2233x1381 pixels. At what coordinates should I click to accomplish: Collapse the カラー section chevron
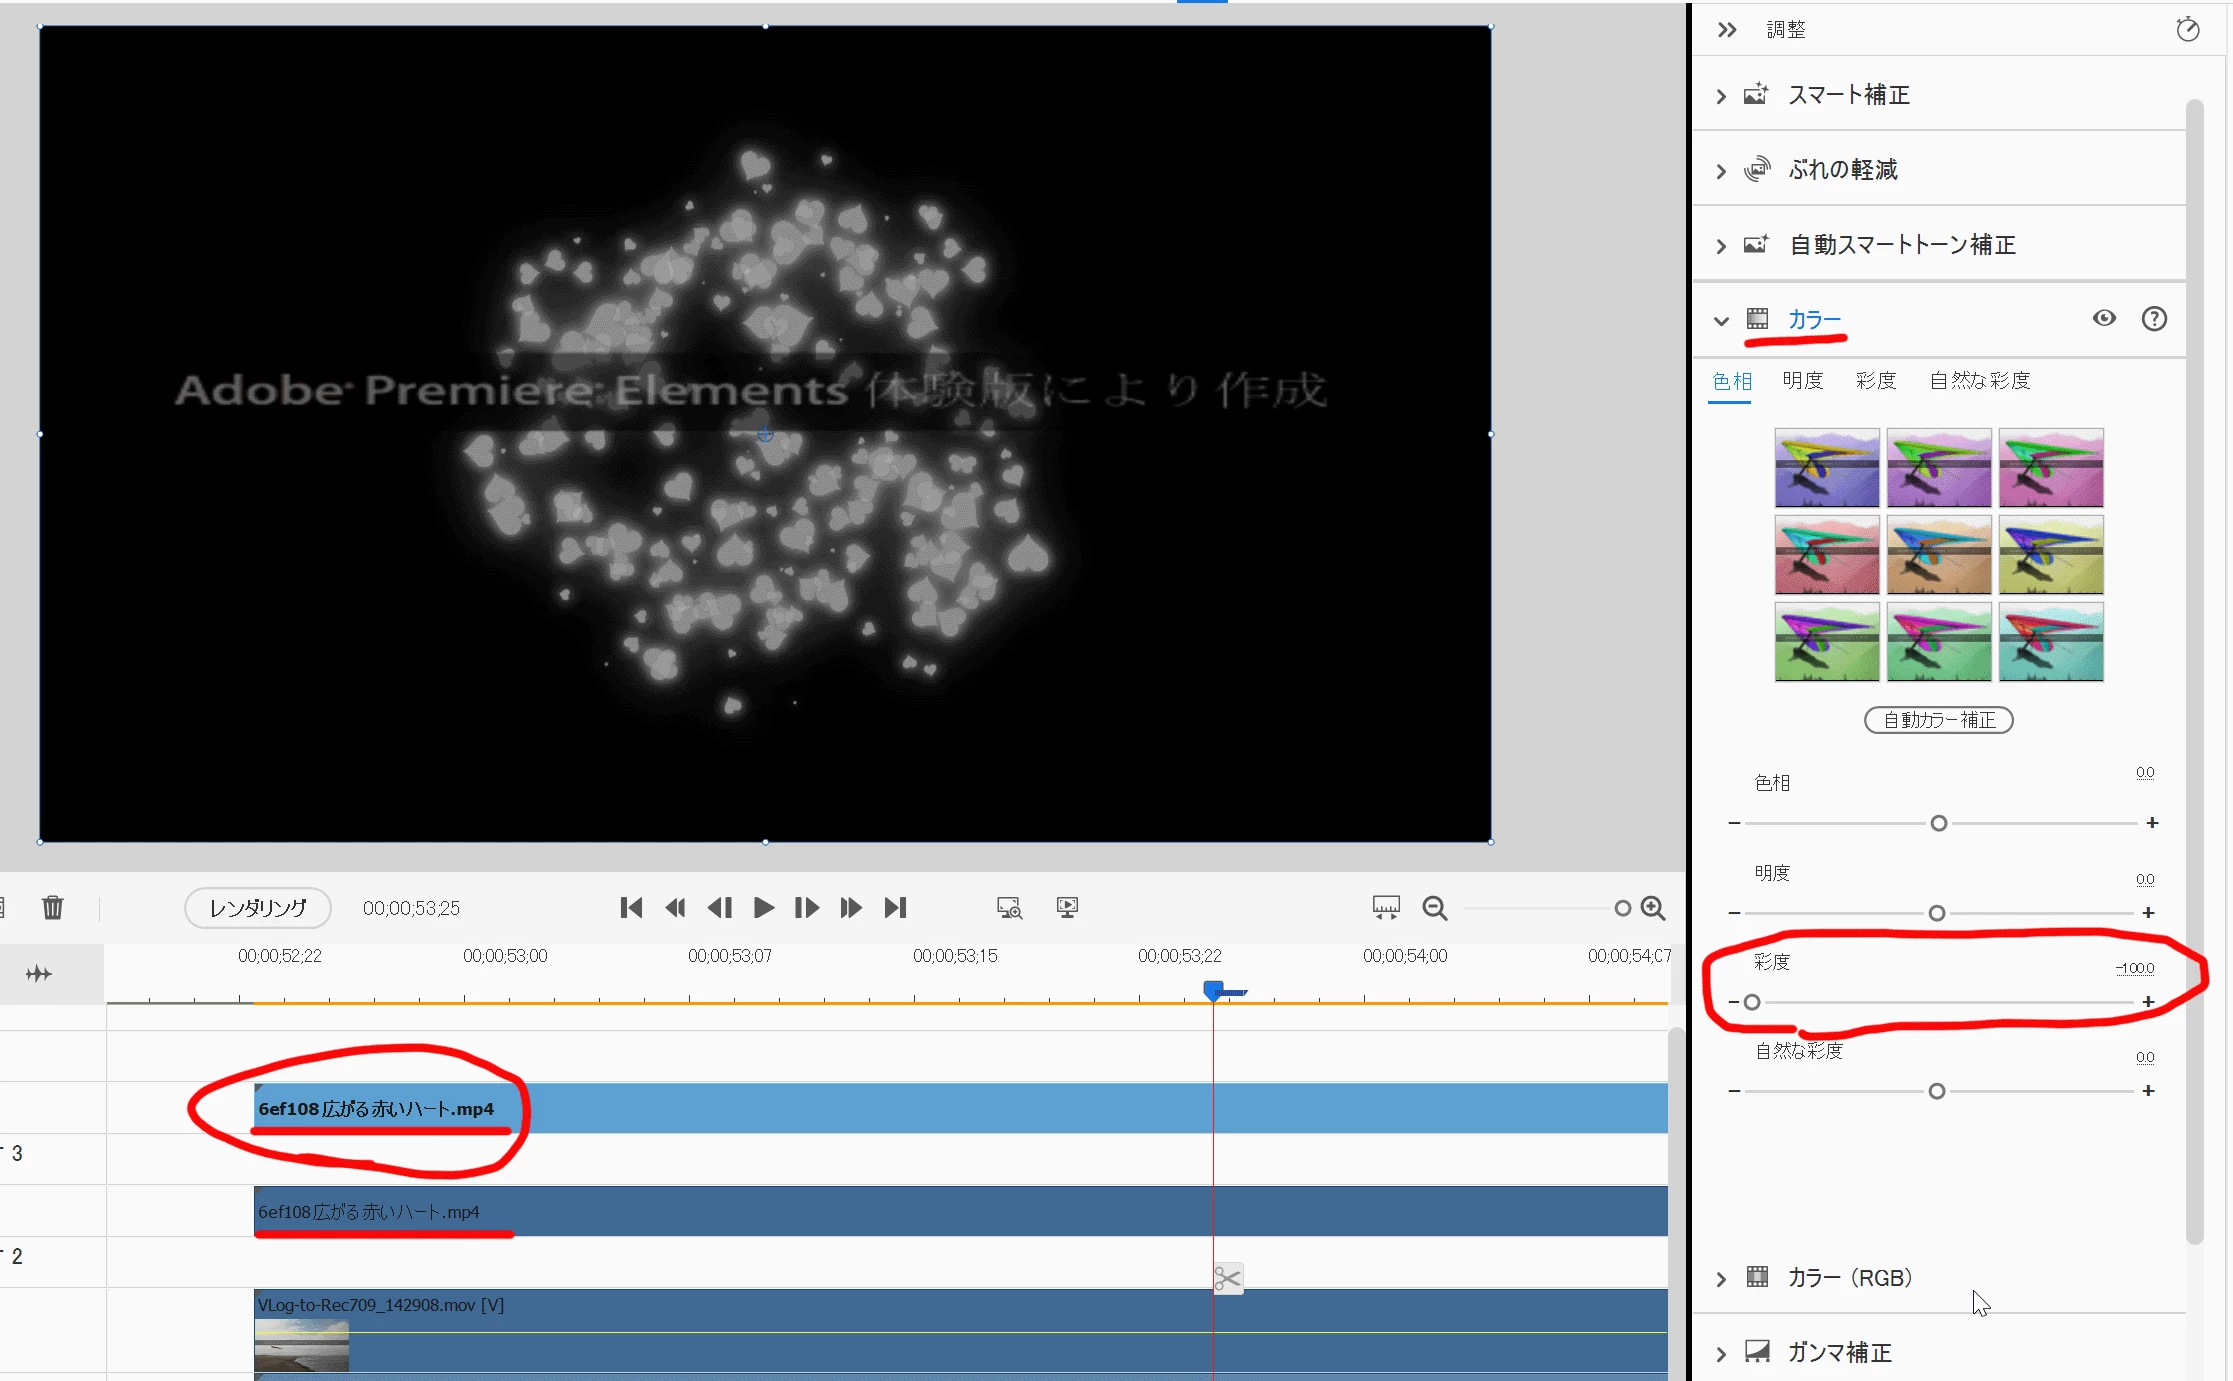coord(1721,321)
